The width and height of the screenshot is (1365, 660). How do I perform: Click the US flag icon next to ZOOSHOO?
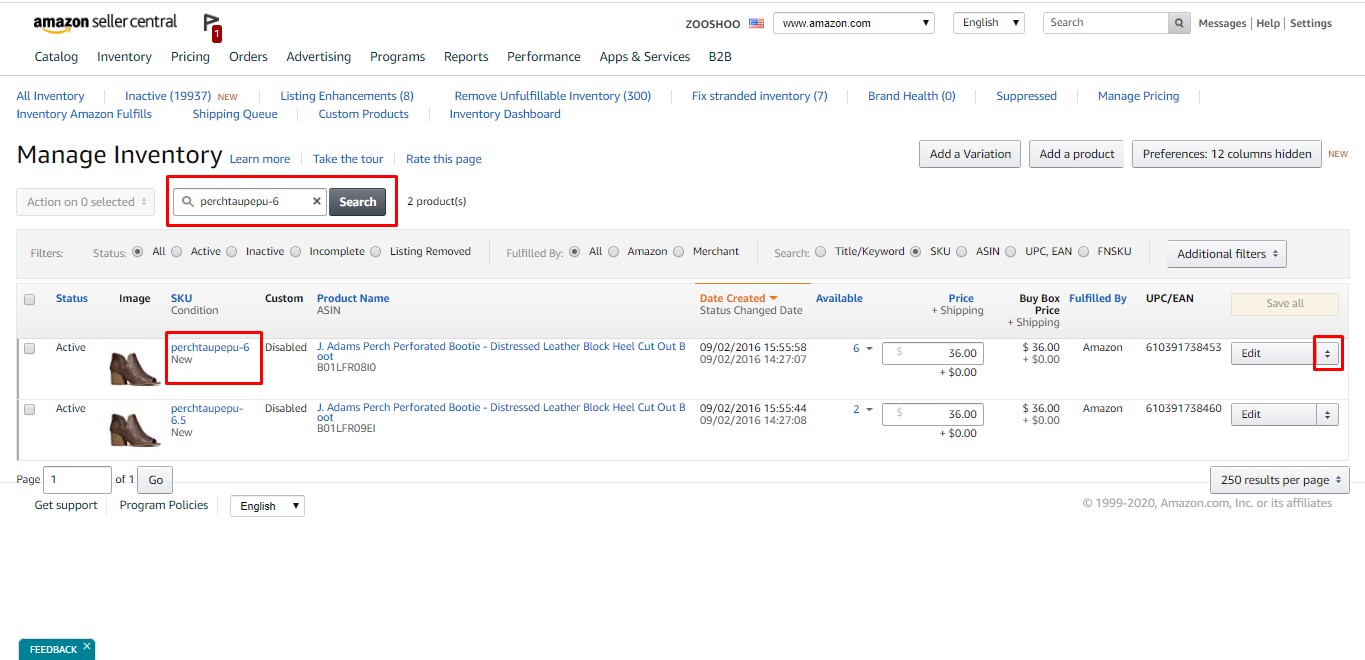[x=756, y=23]
